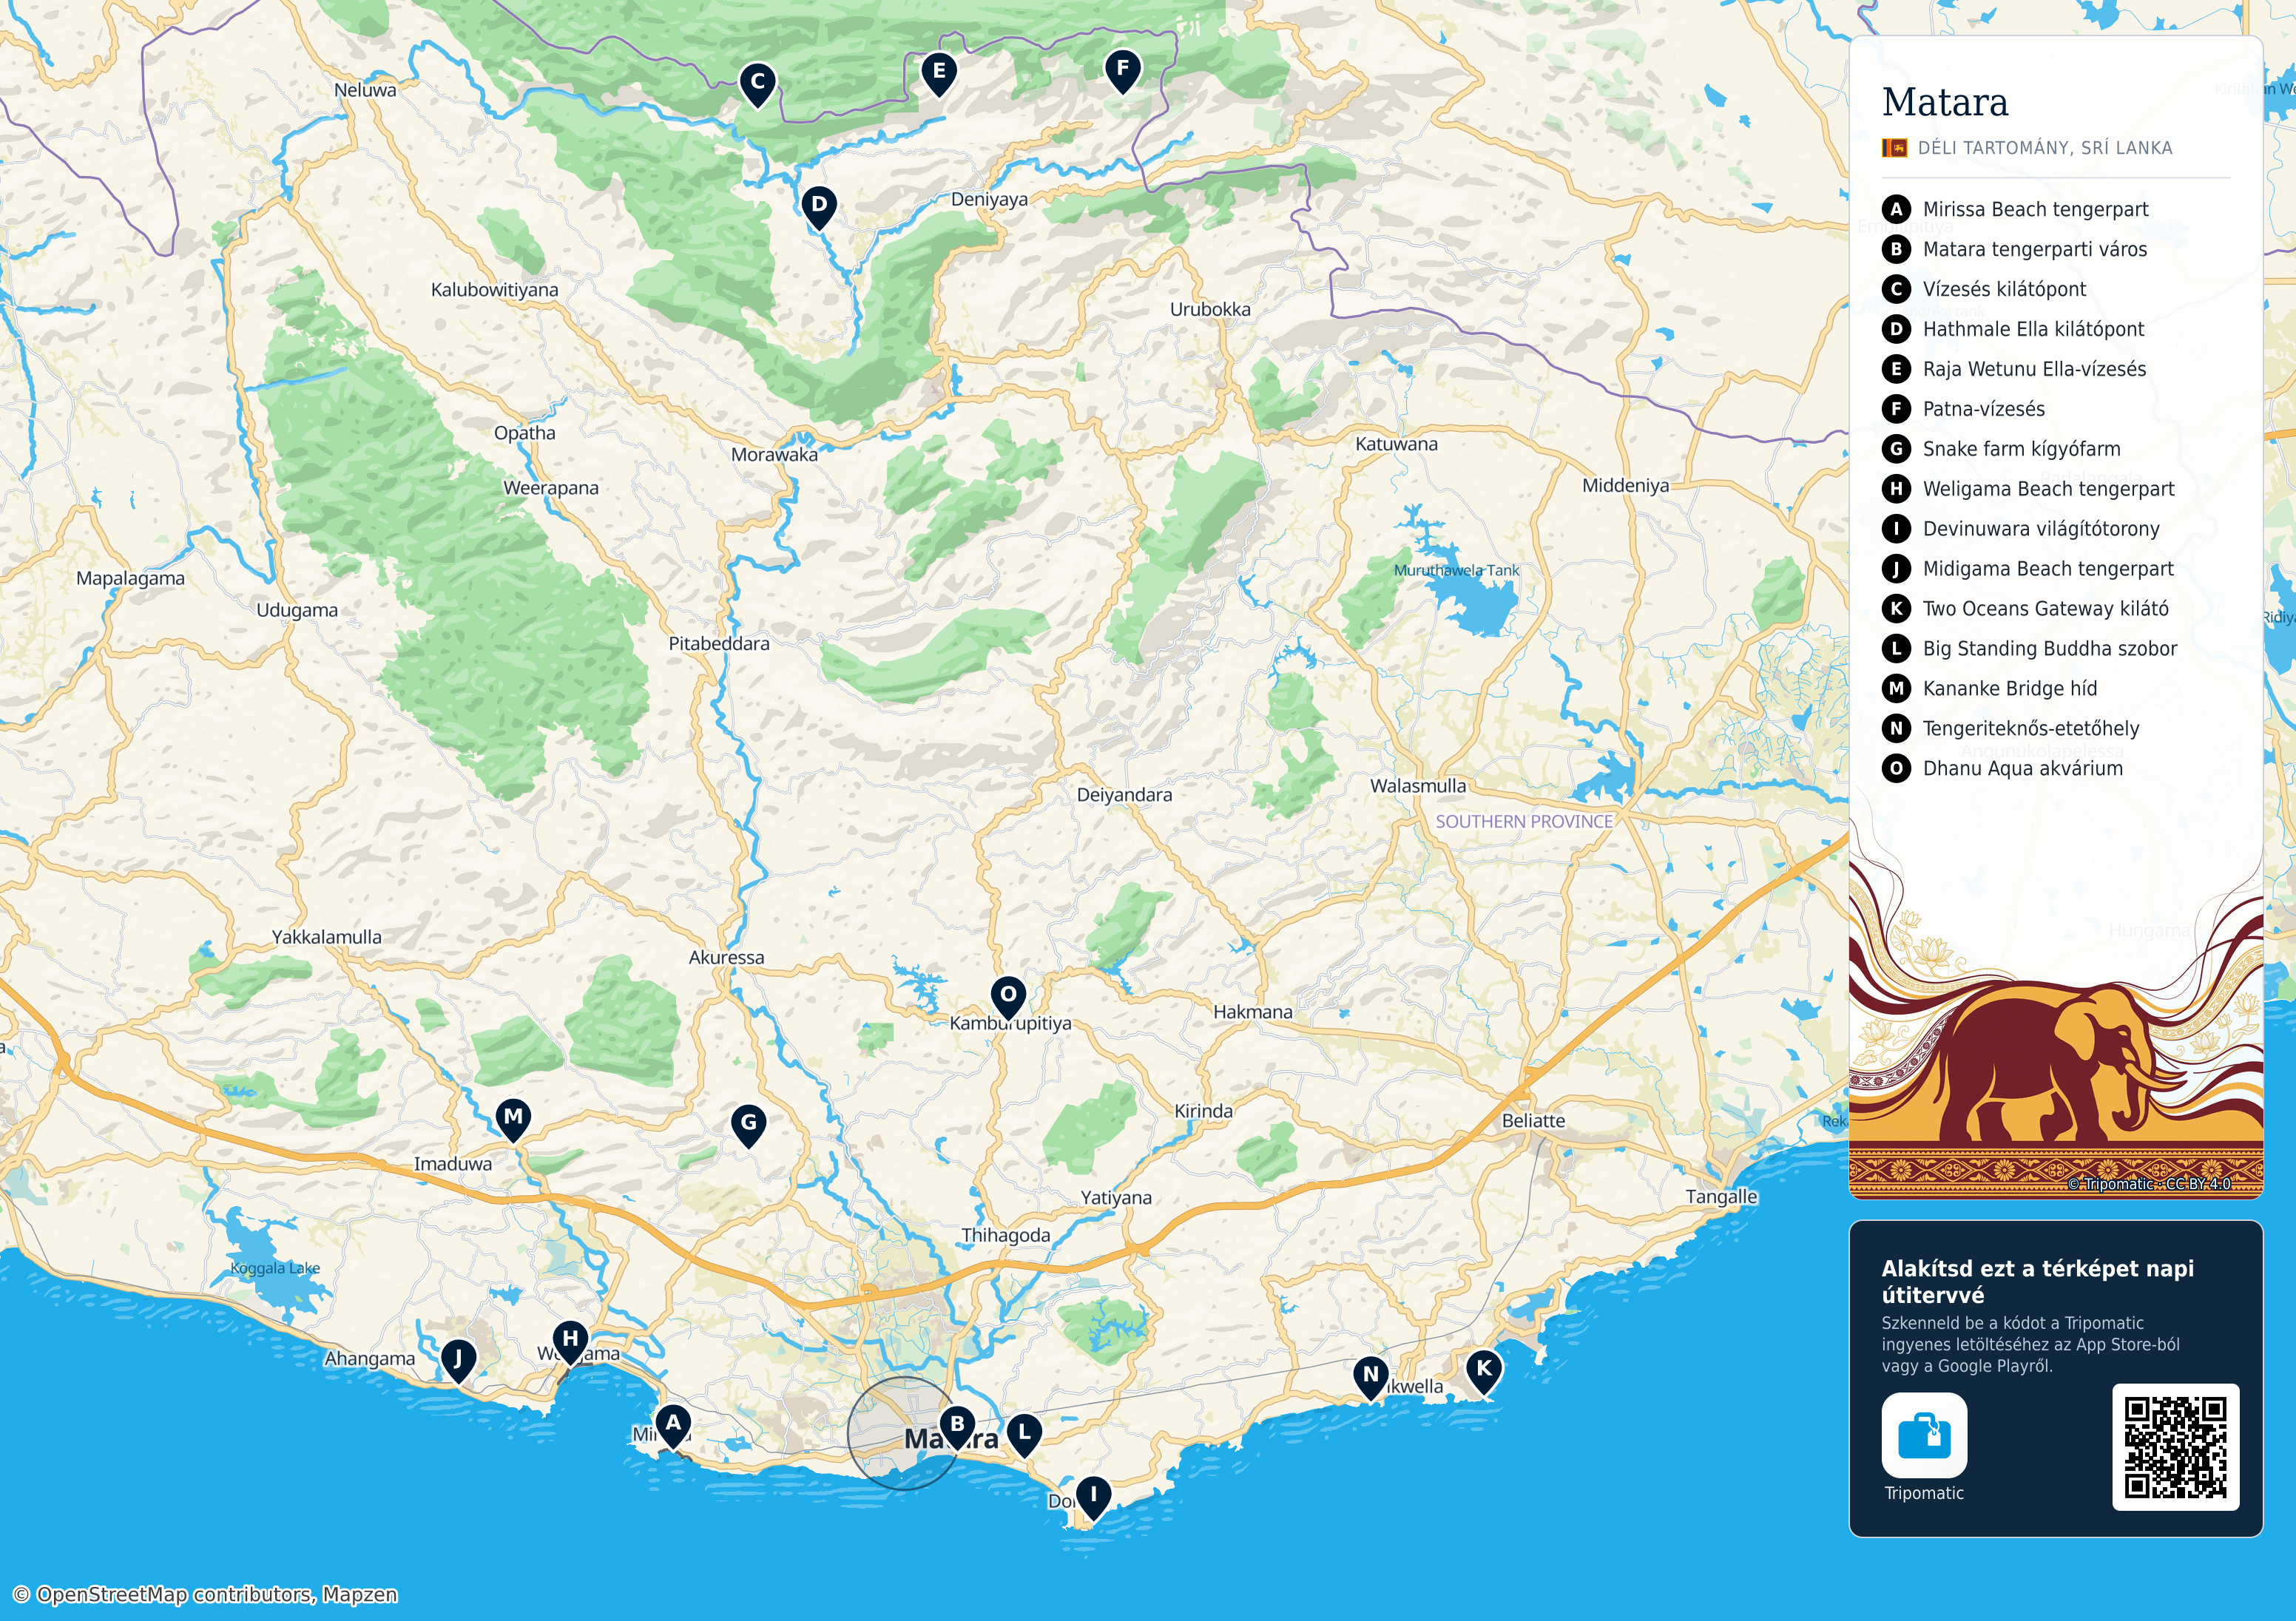Open map pin F on the map
Viewport: 2296px width, 1621px height.
point(1123,72)
